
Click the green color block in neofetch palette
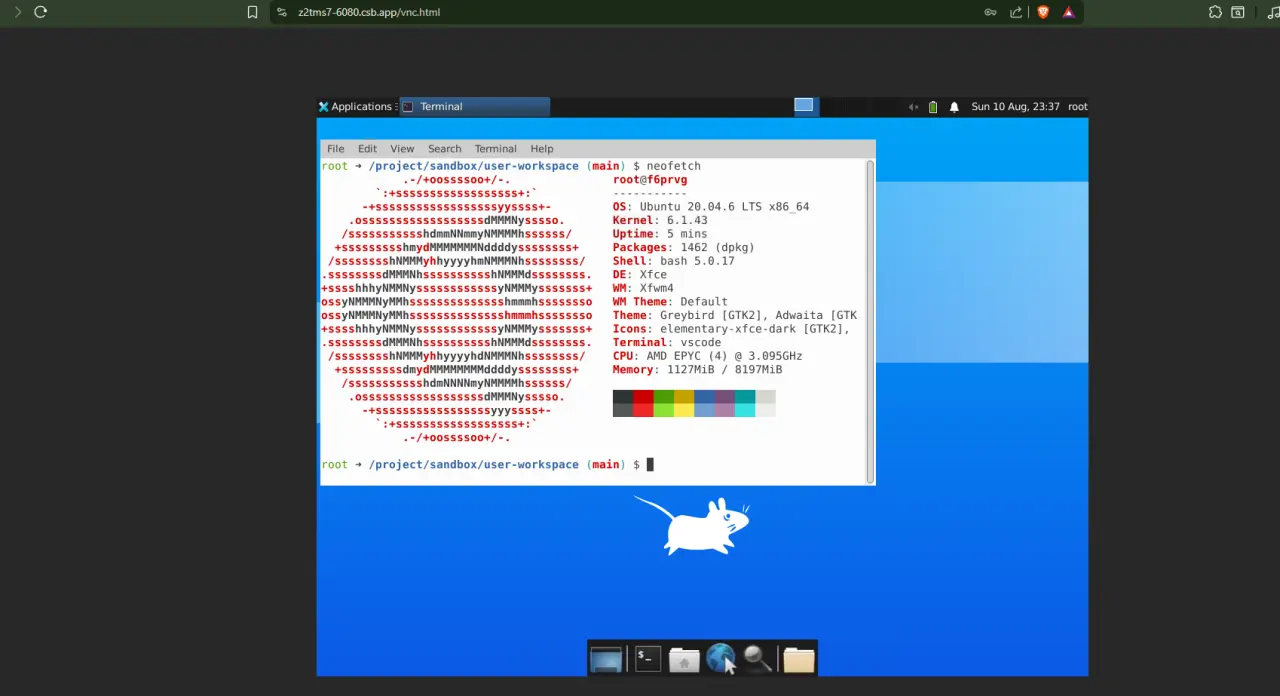click(x=663, y=404)
